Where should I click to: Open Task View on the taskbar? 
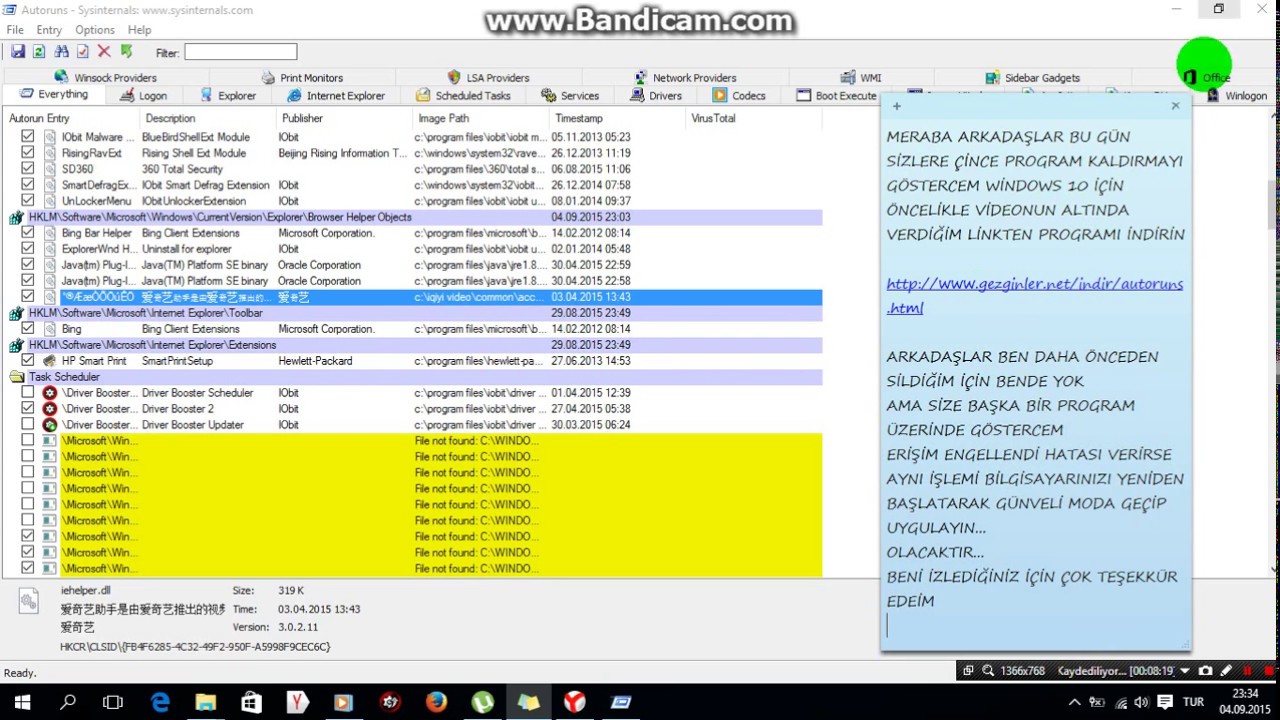point(113,702)
